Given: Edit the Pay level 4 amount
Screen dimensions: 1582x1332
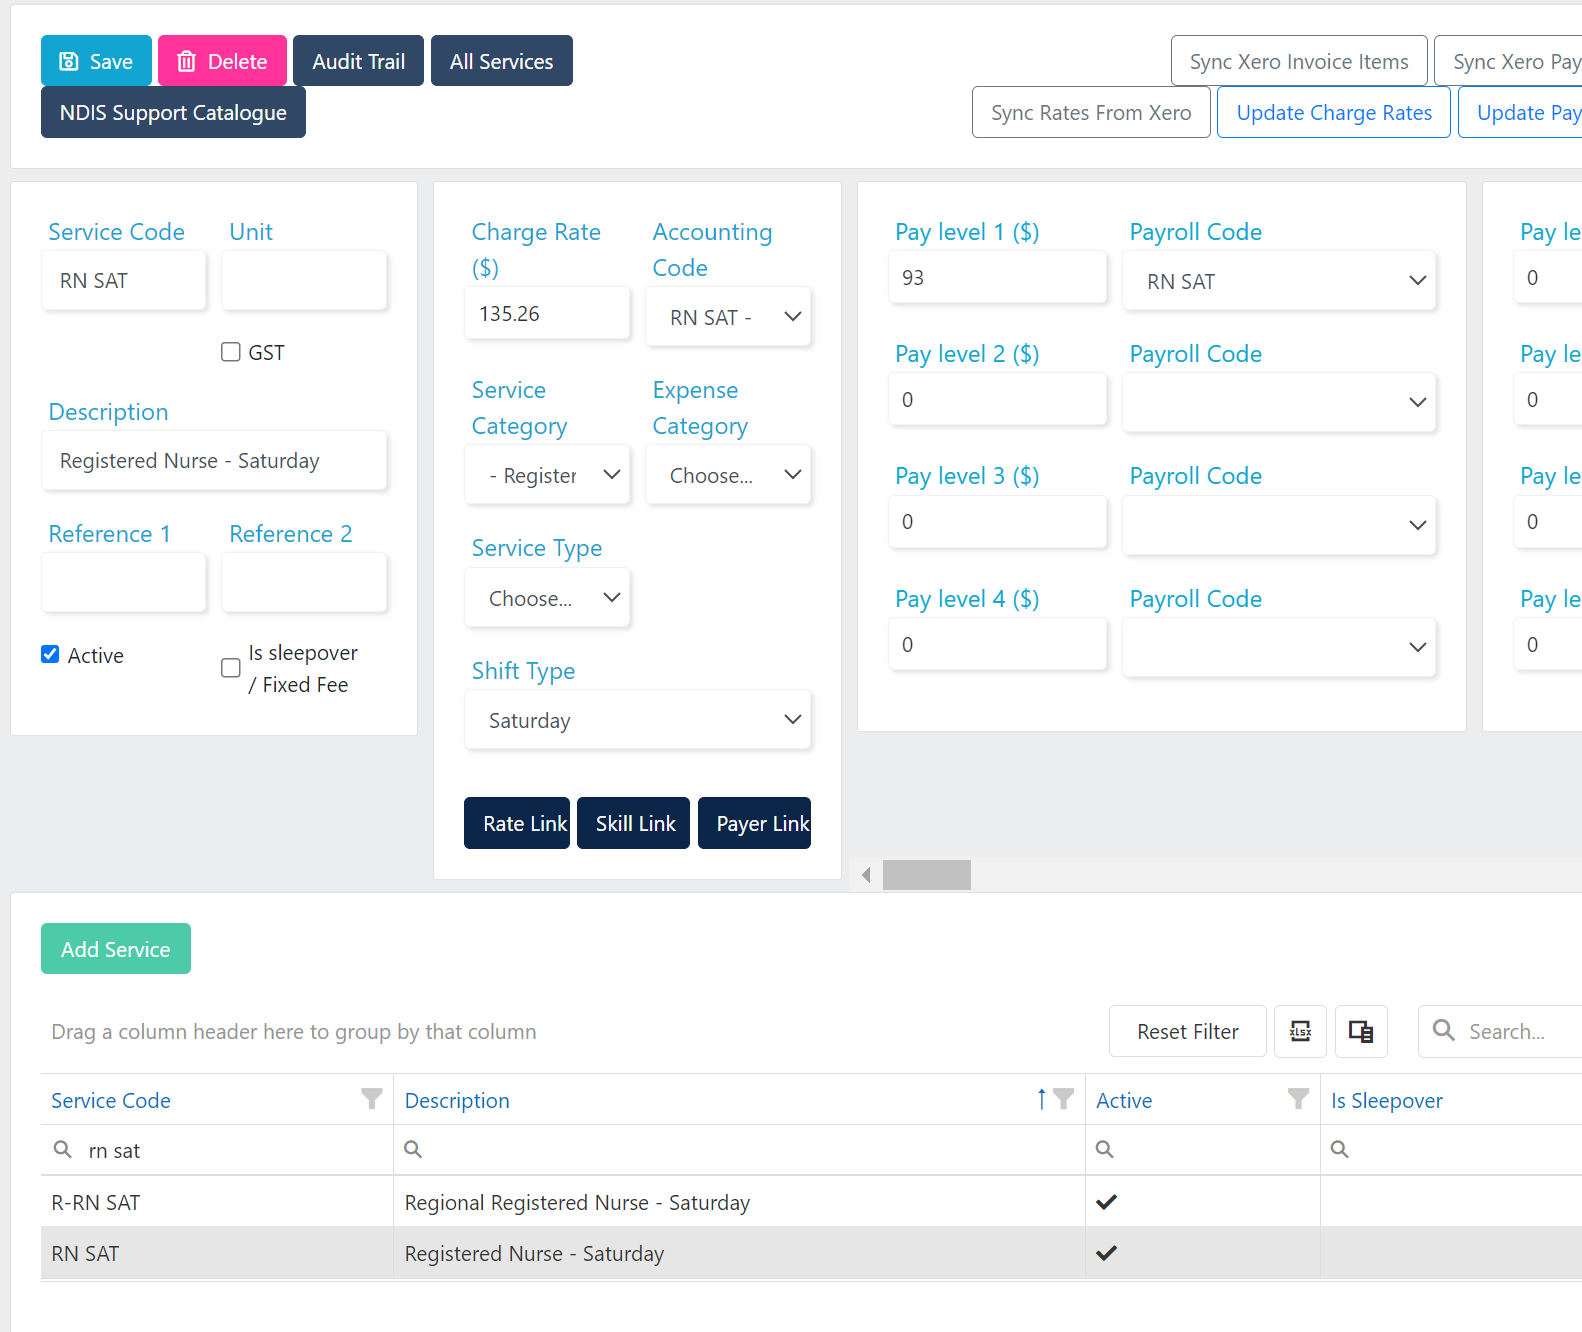Looking at the screenshot, I should pyautogui.click(x=998, y=644).
